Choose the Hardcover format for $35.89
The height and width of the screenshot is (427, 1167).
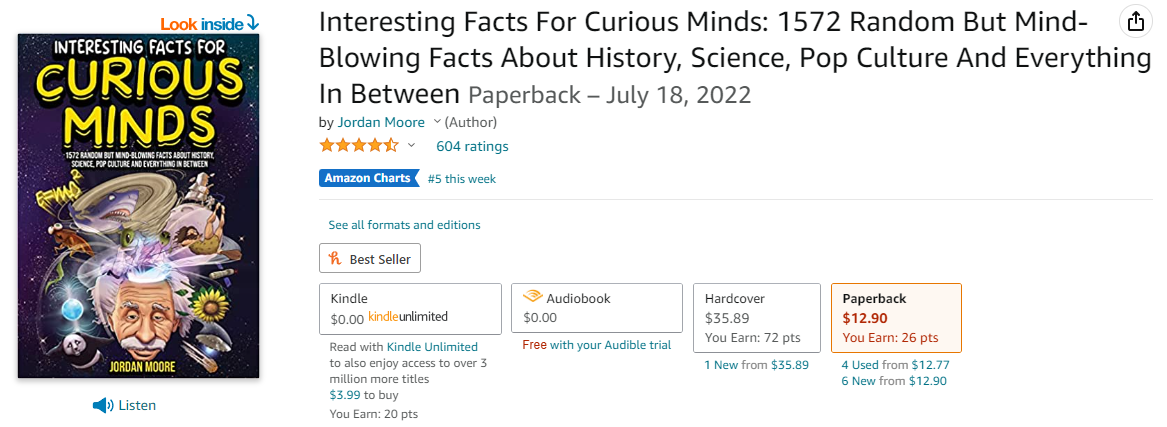[x=758, y=317]
